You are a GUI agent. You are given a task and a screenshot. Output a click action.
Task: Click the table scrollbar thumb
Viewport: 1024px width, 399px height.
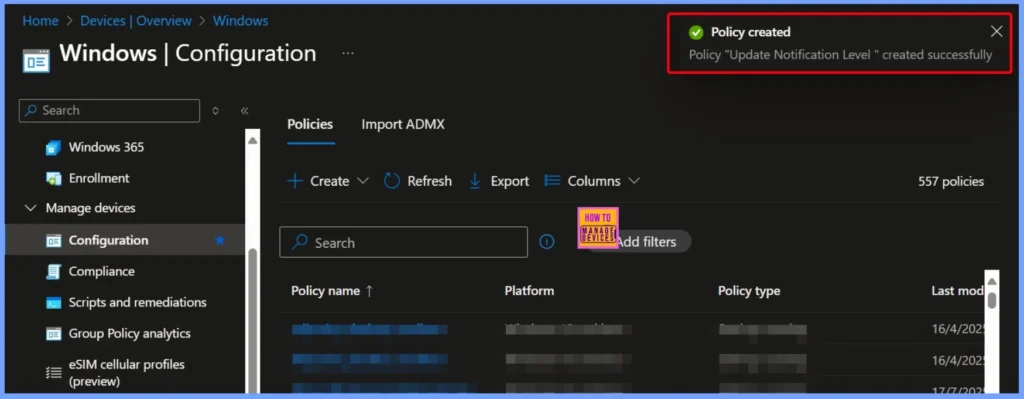[x=991, y=300]
